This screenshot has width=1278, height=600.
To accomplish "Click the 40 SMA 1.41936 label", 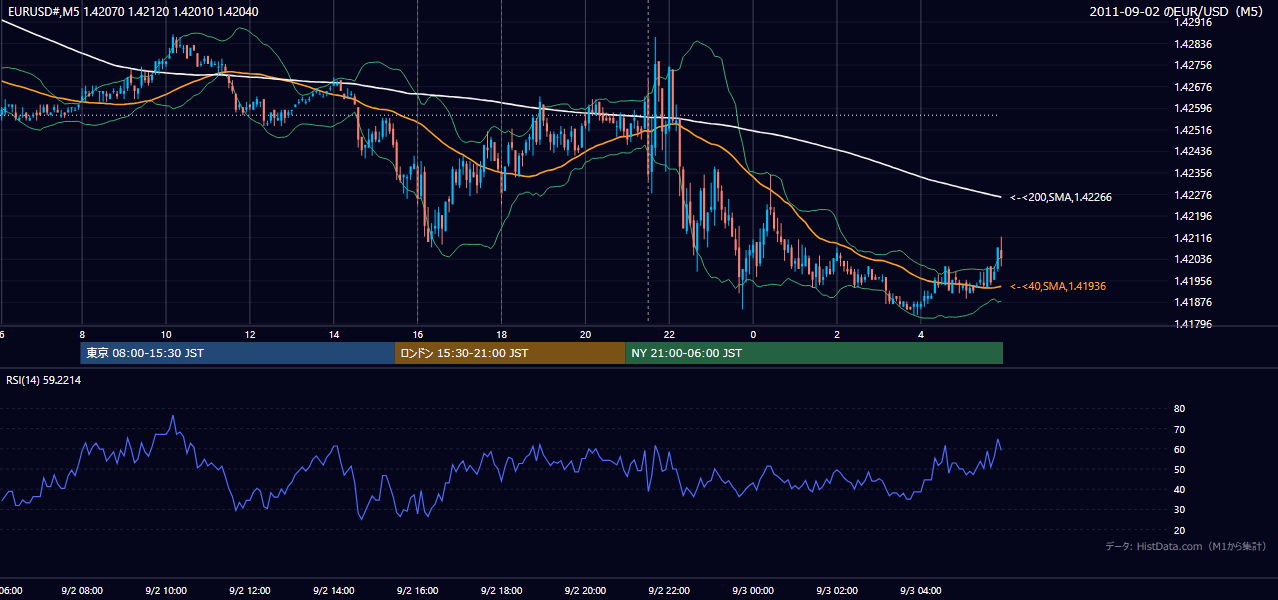I will pyautogui.click(x=1057, y=286).
